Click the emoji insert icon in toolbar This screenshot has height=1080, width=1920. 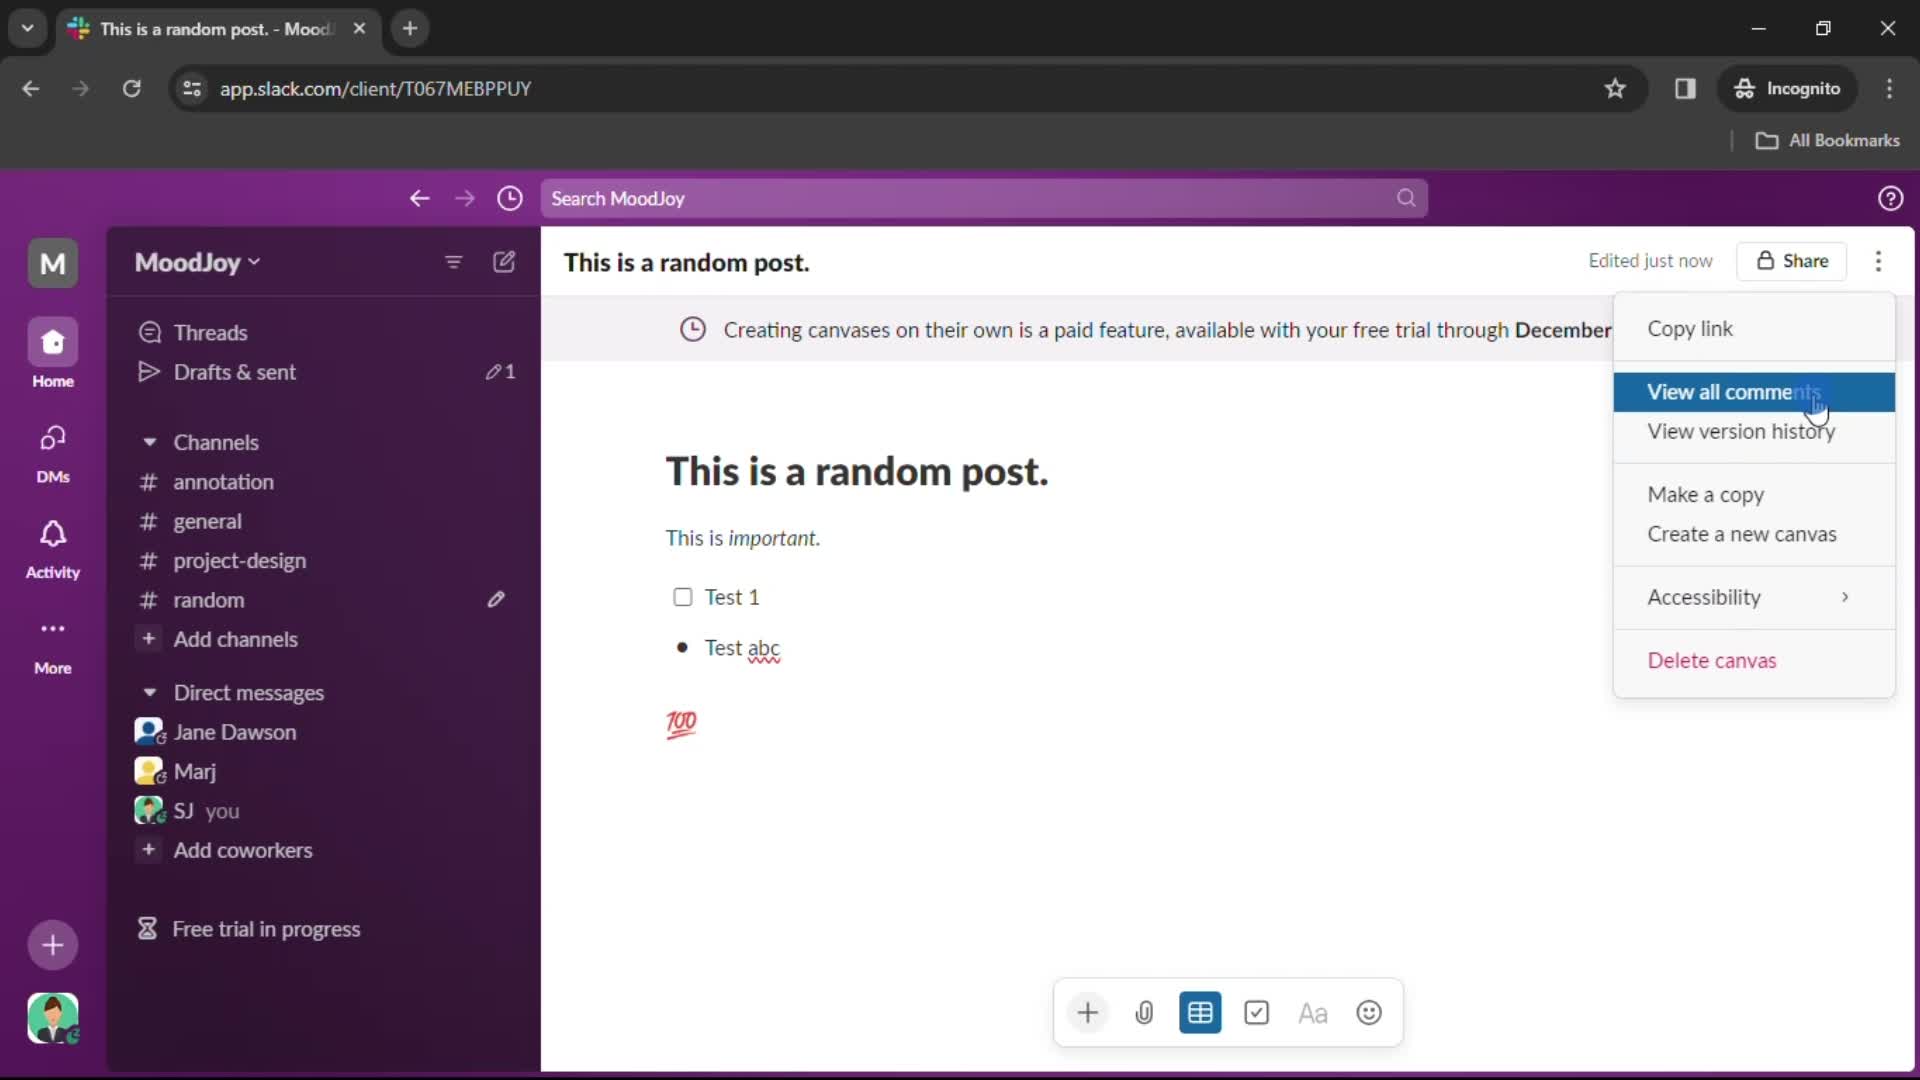click(x=1367, y=1013)
